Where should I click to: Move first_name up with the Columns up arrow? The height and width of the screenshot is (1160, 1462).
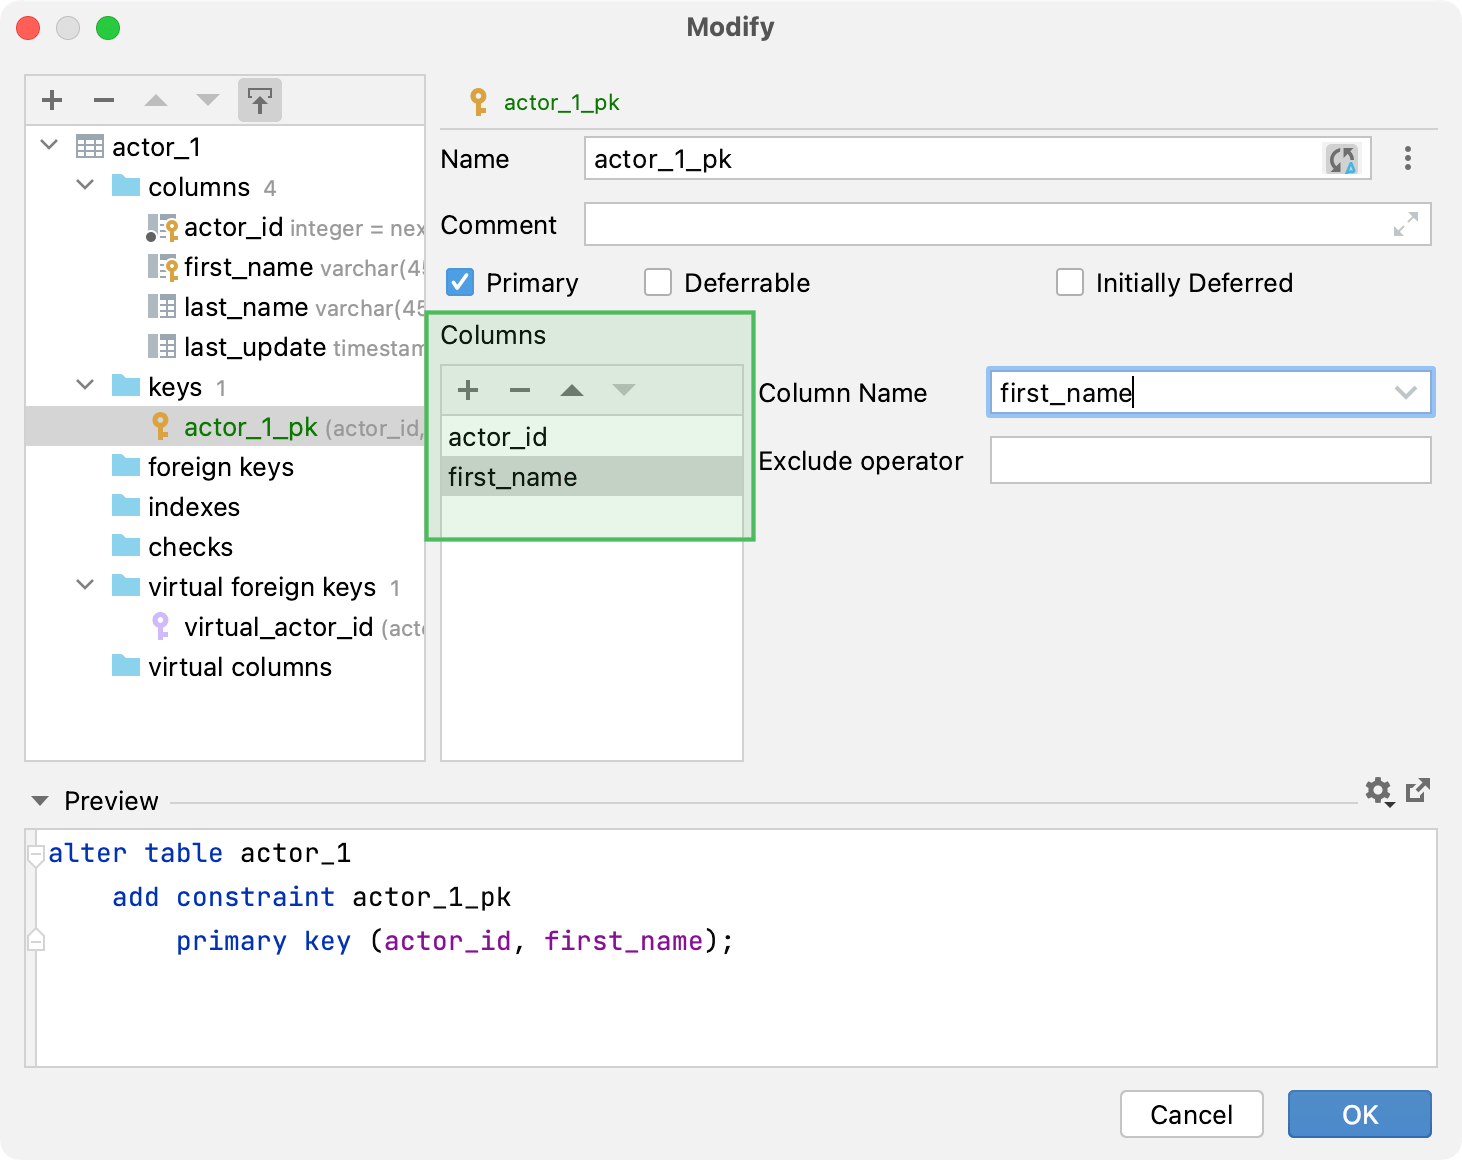click(x=571, y=389)
